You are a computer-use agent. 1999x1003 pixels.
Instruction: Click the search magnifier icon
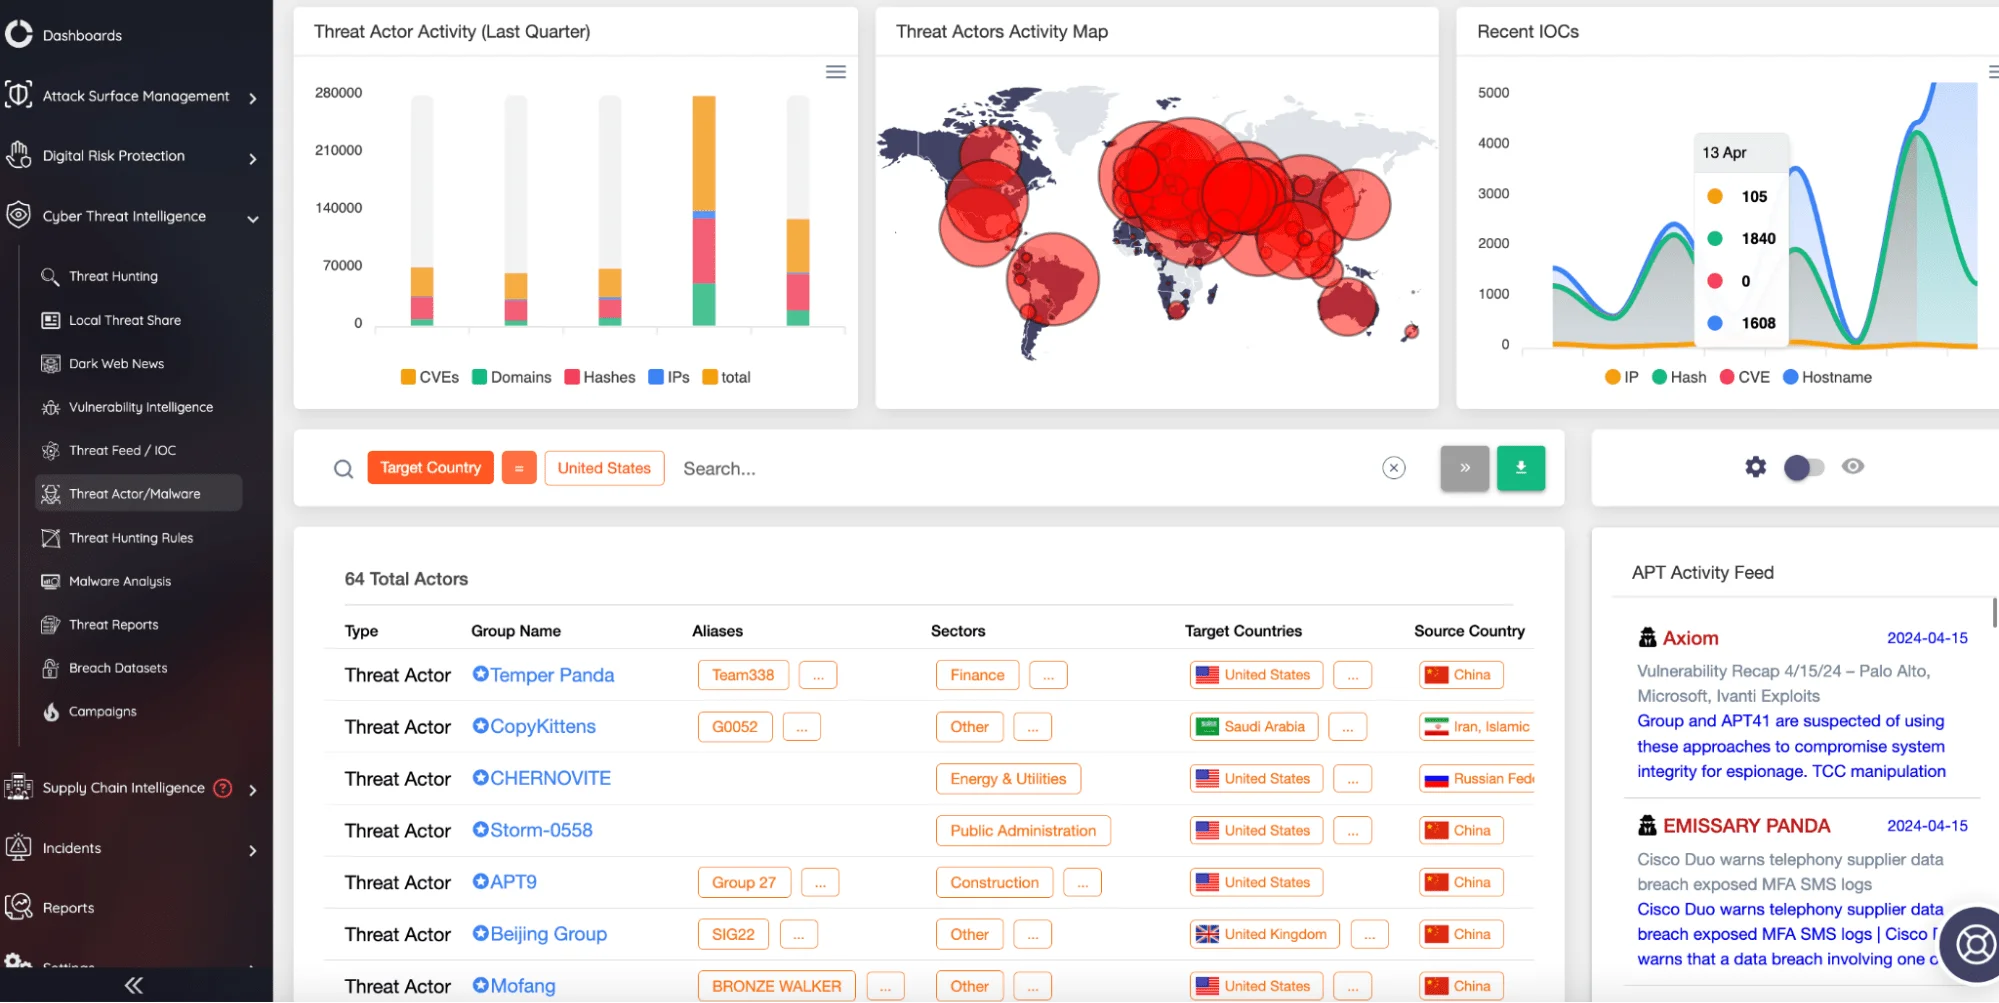point(343,469)
